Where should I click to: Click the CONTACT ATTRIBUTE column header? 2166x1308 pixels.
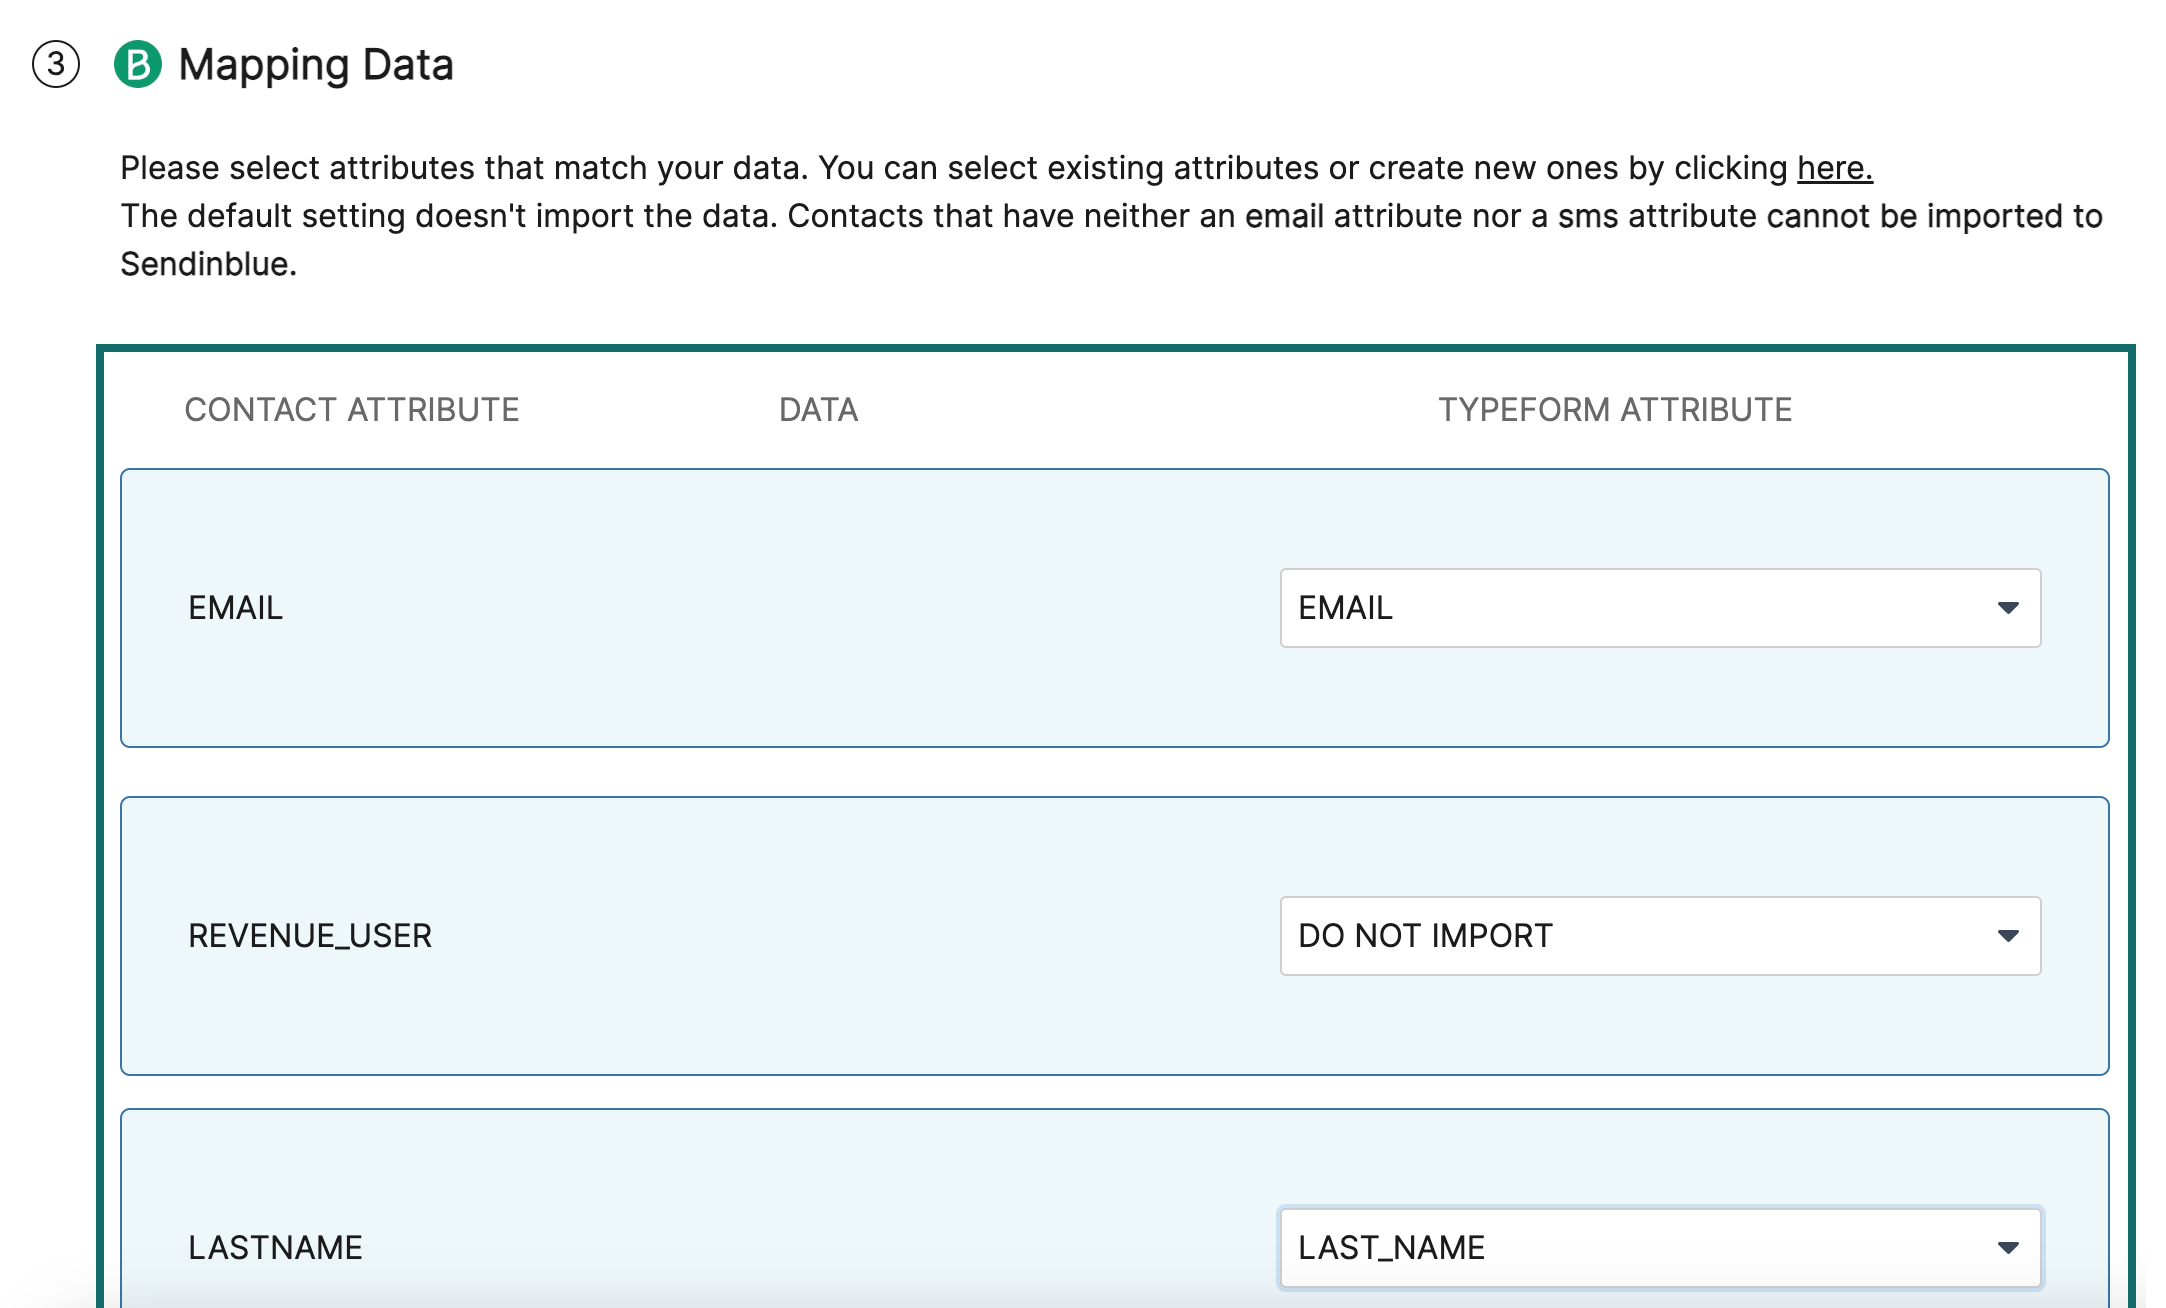pyautogui.click(x=353, y=409)
